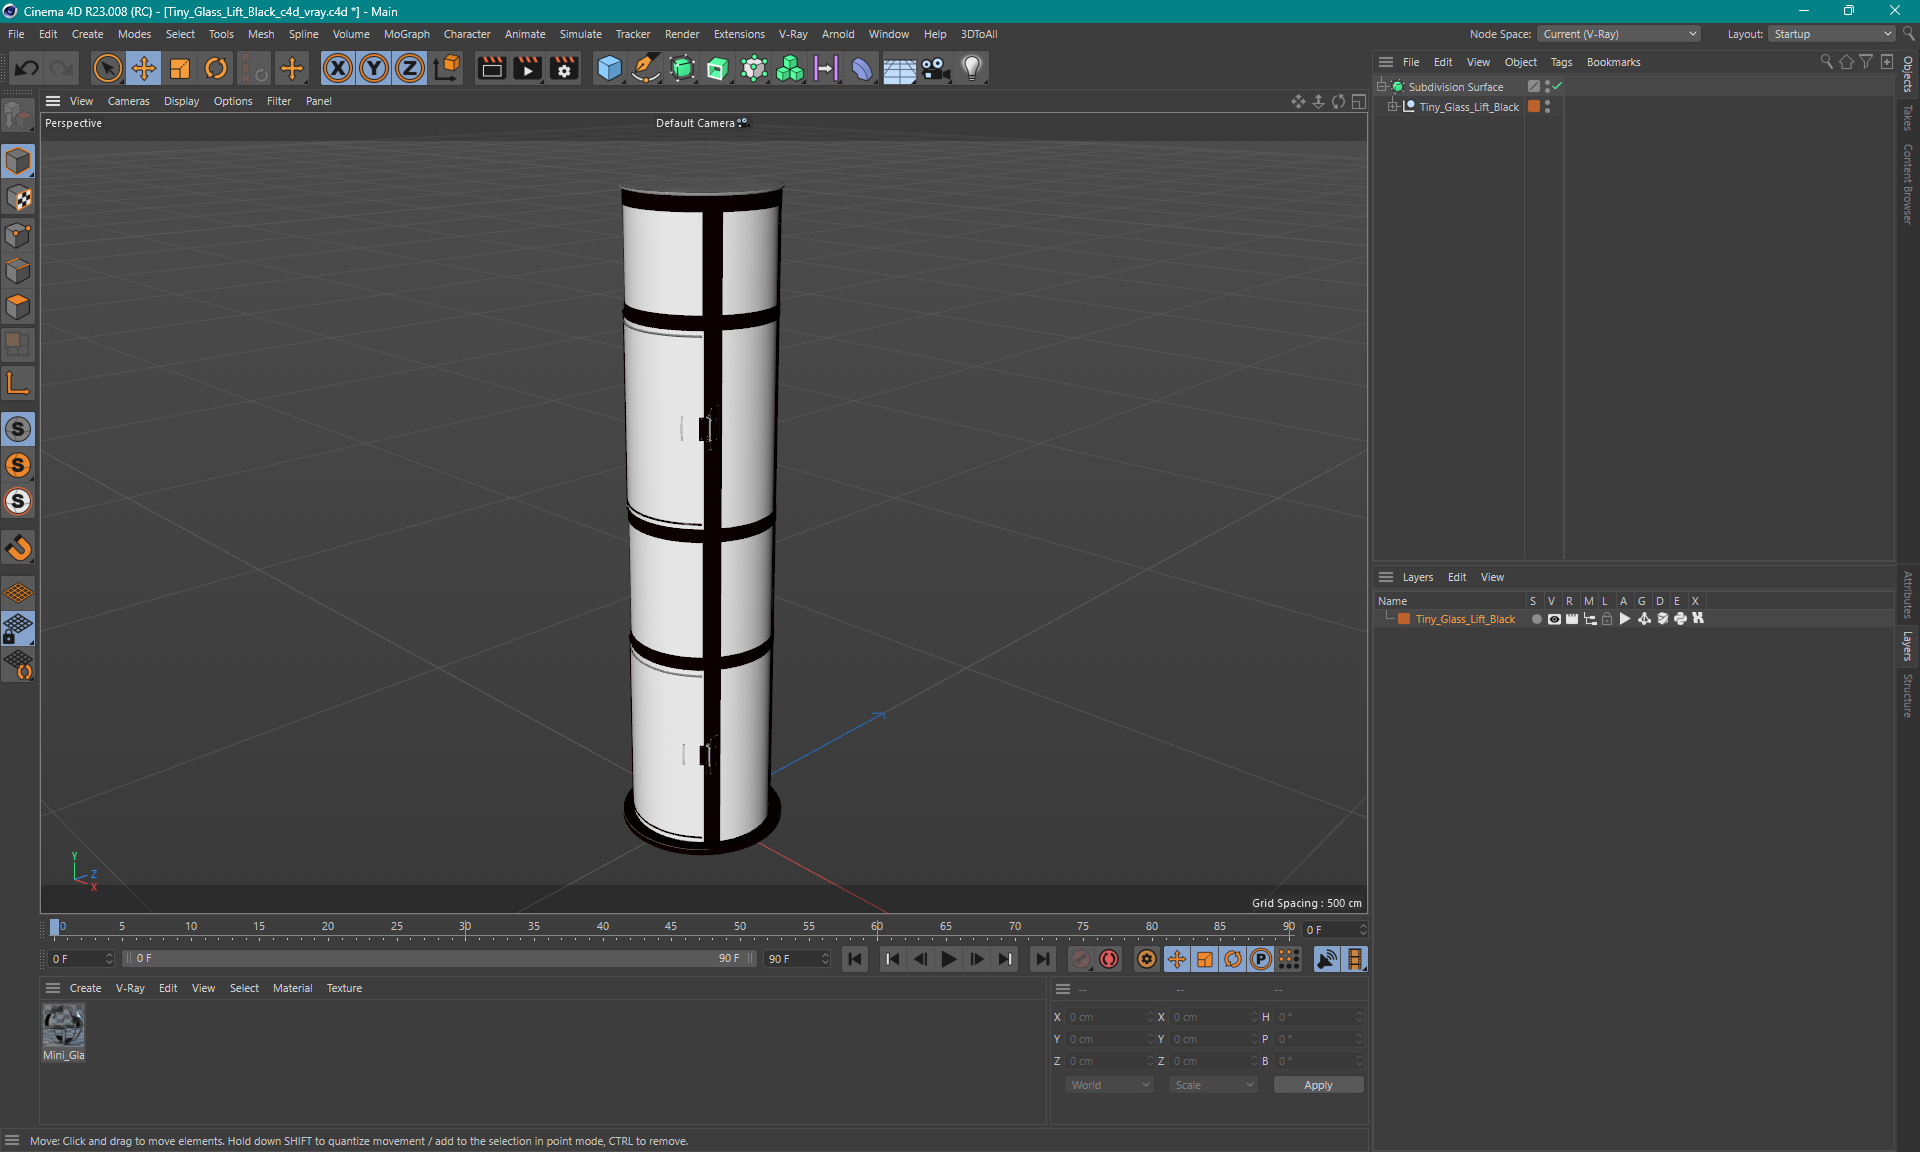1920x1152 pixels.
Task: Collapse Subdivision Surface tree node
Action: pyautogui.click(x=1382, y=87)
